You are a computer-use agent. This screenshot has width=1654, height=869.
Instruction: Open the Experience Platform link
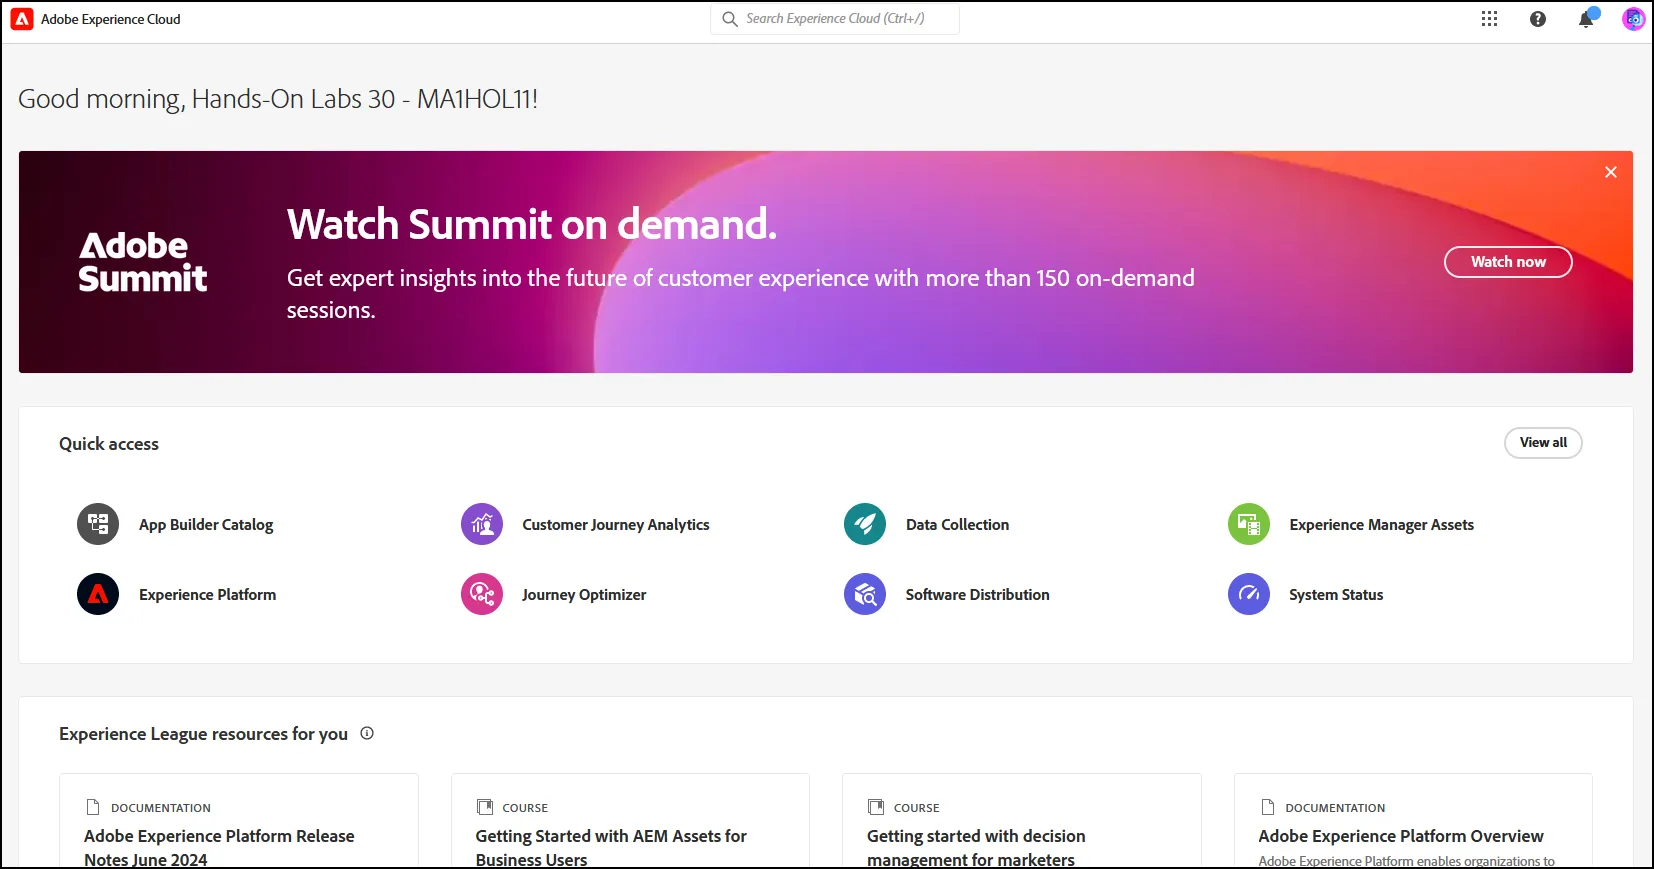tap(207, 594)
